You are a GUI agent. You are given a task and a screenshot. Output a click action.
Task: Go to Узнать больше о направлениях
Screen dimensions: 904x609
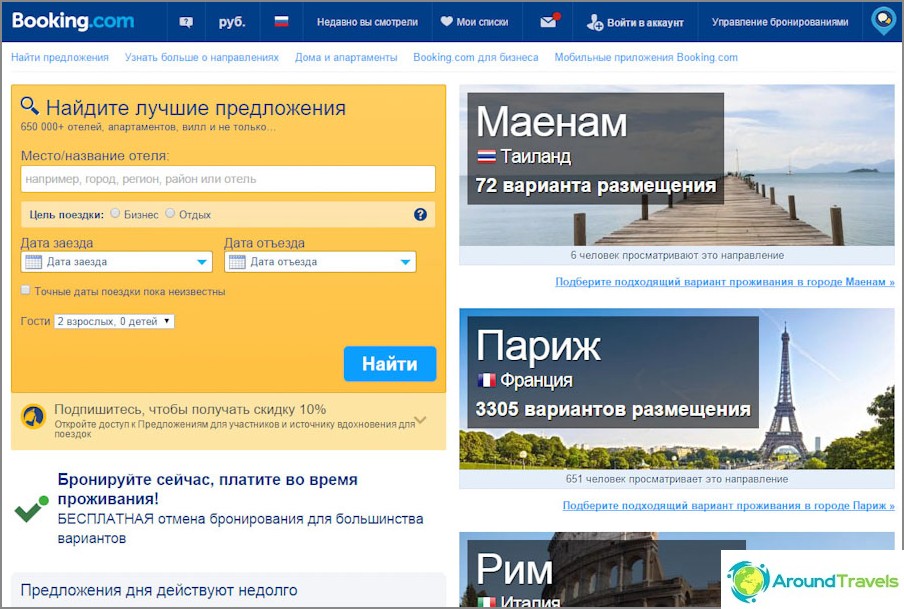click(202, 57)
